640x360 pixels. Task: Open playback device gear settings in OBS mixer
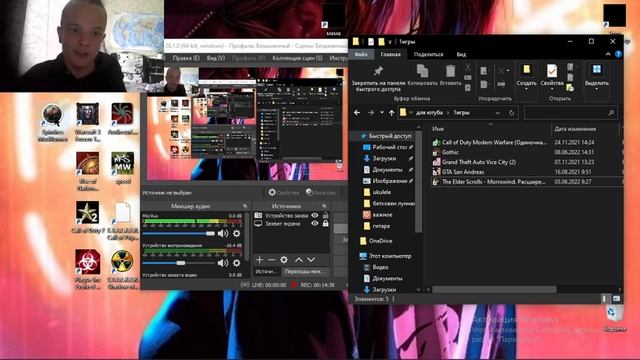coord(236,263)
